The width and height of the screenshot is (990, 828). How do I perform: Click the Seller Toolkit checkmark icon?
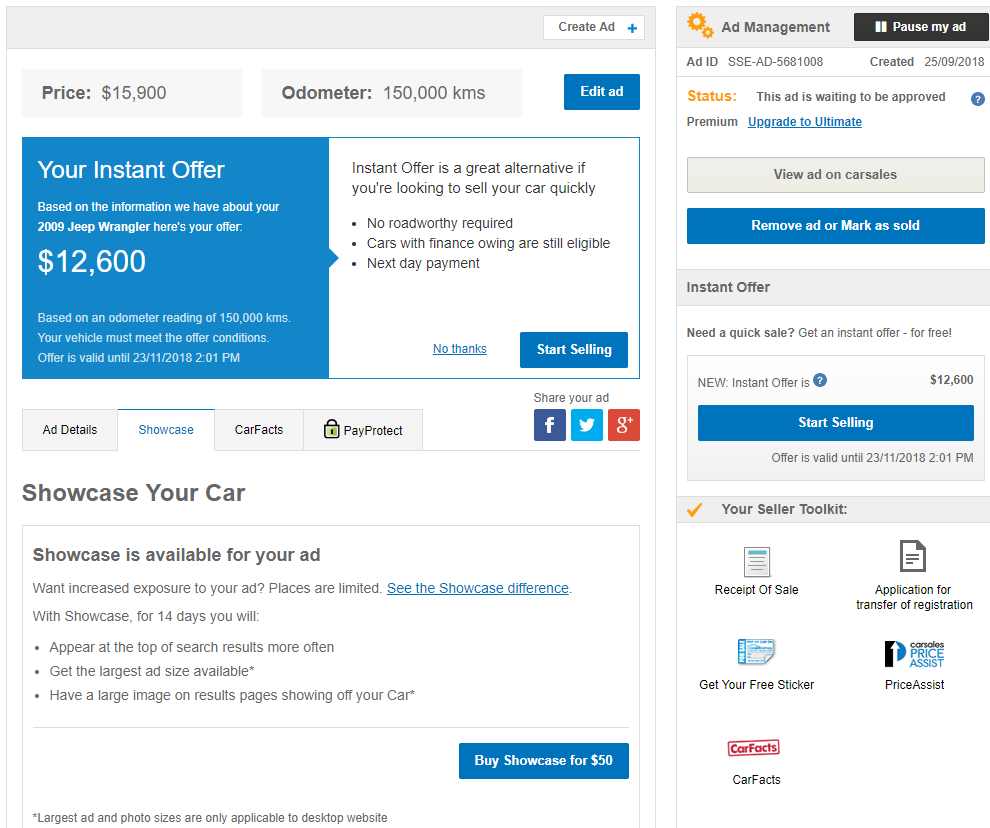pos(695,510)
